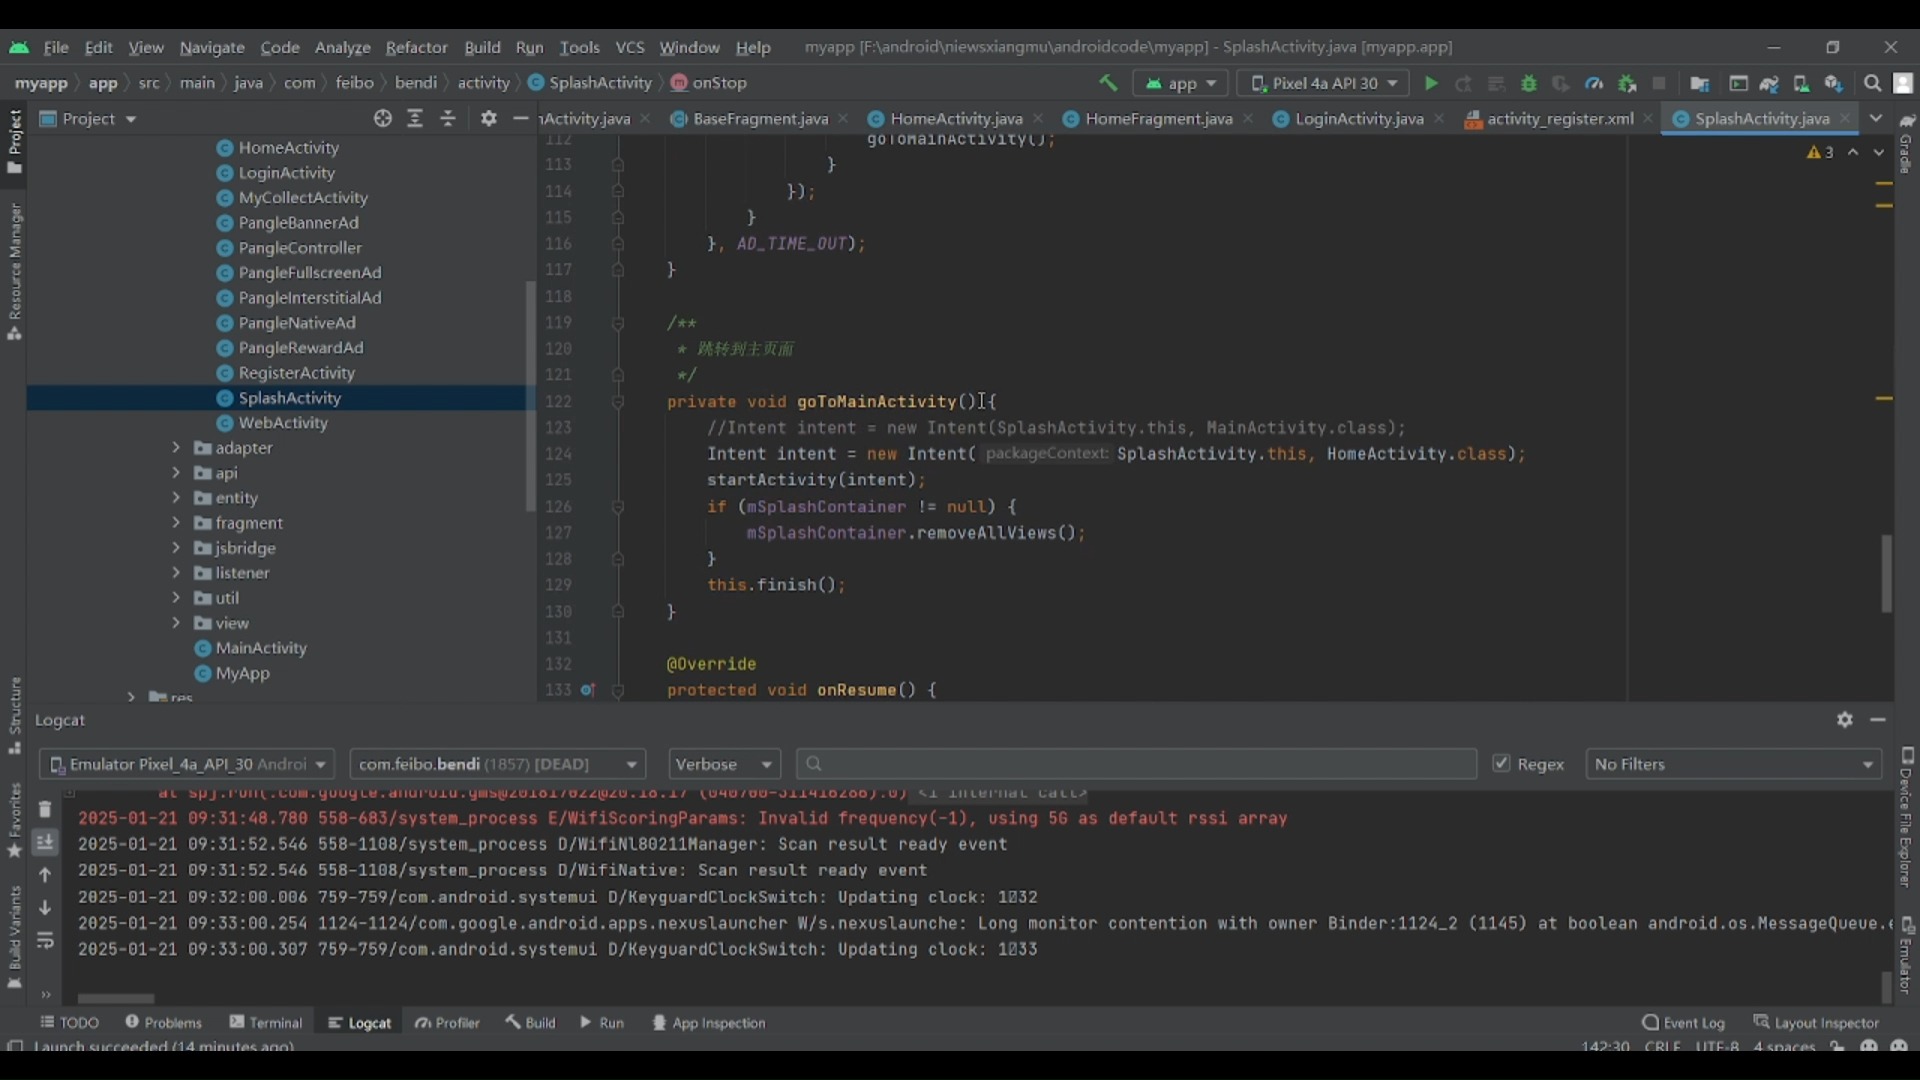Expand the adapter folder in Project tree

pos(175,447)
